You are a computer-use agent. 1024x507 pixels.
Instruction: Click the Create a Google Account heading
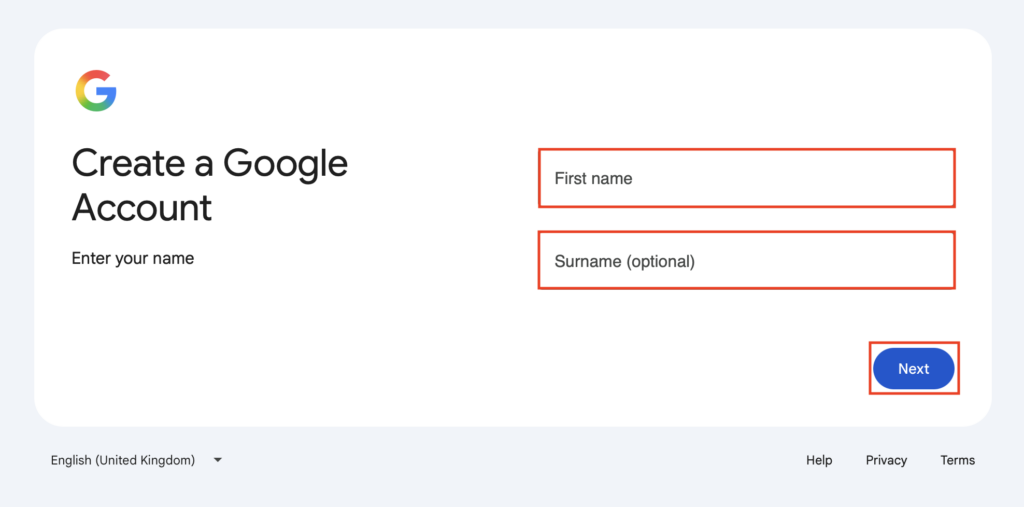tap(210, 186)
